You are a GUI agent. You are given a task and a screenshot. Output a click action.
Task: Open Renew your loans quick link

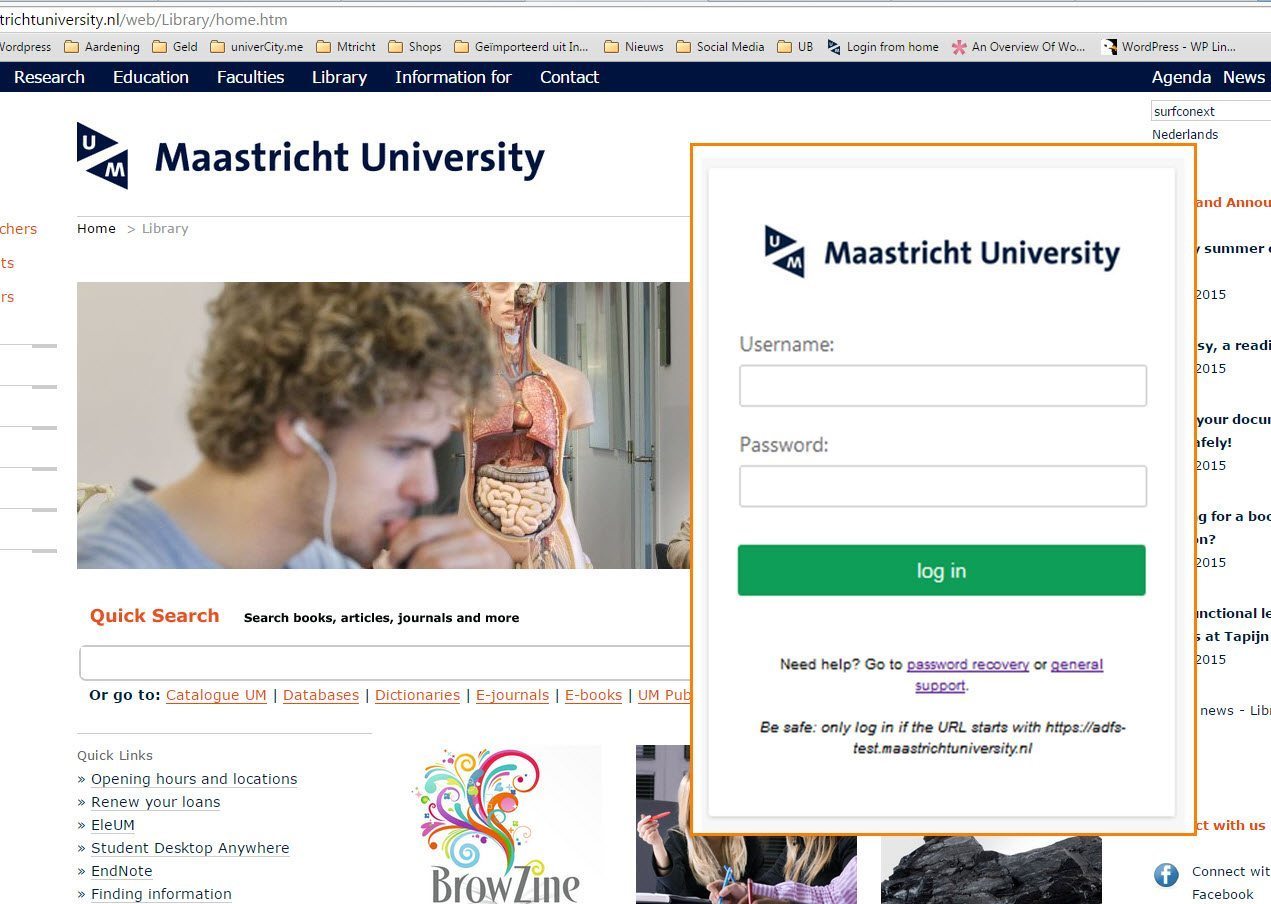155,802
